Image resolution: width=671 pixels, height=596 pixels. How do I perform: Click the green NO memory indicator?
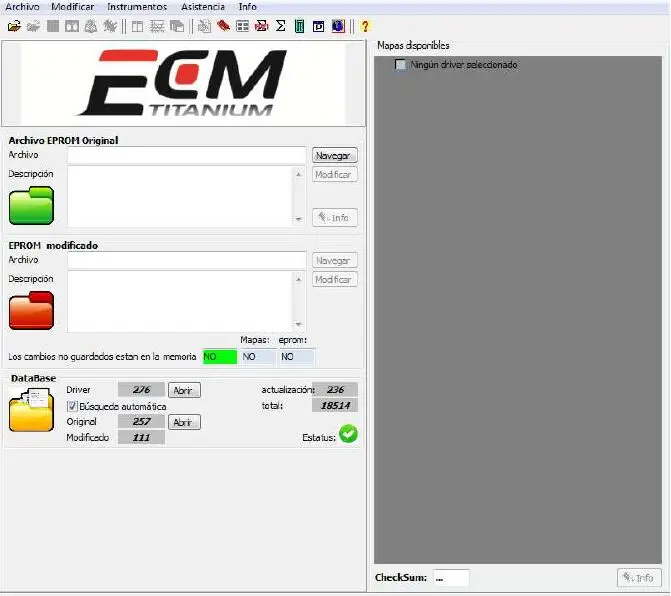pyautogui.click(x=220, y=357)
